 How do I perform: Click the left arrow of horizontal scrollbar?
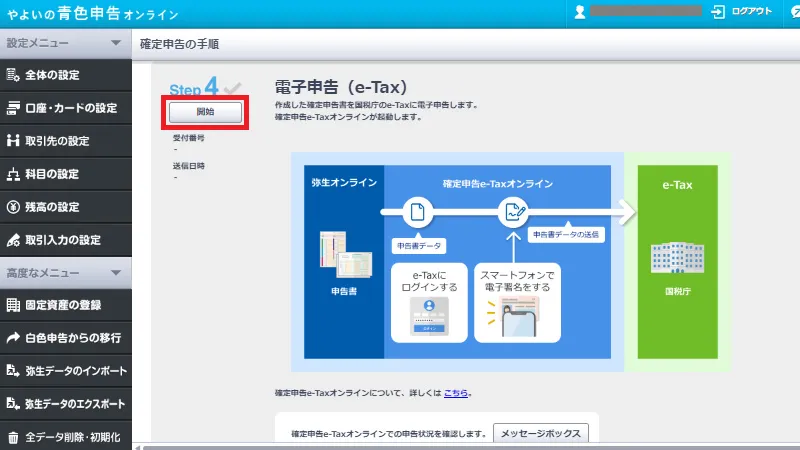(x=137, y=447)
